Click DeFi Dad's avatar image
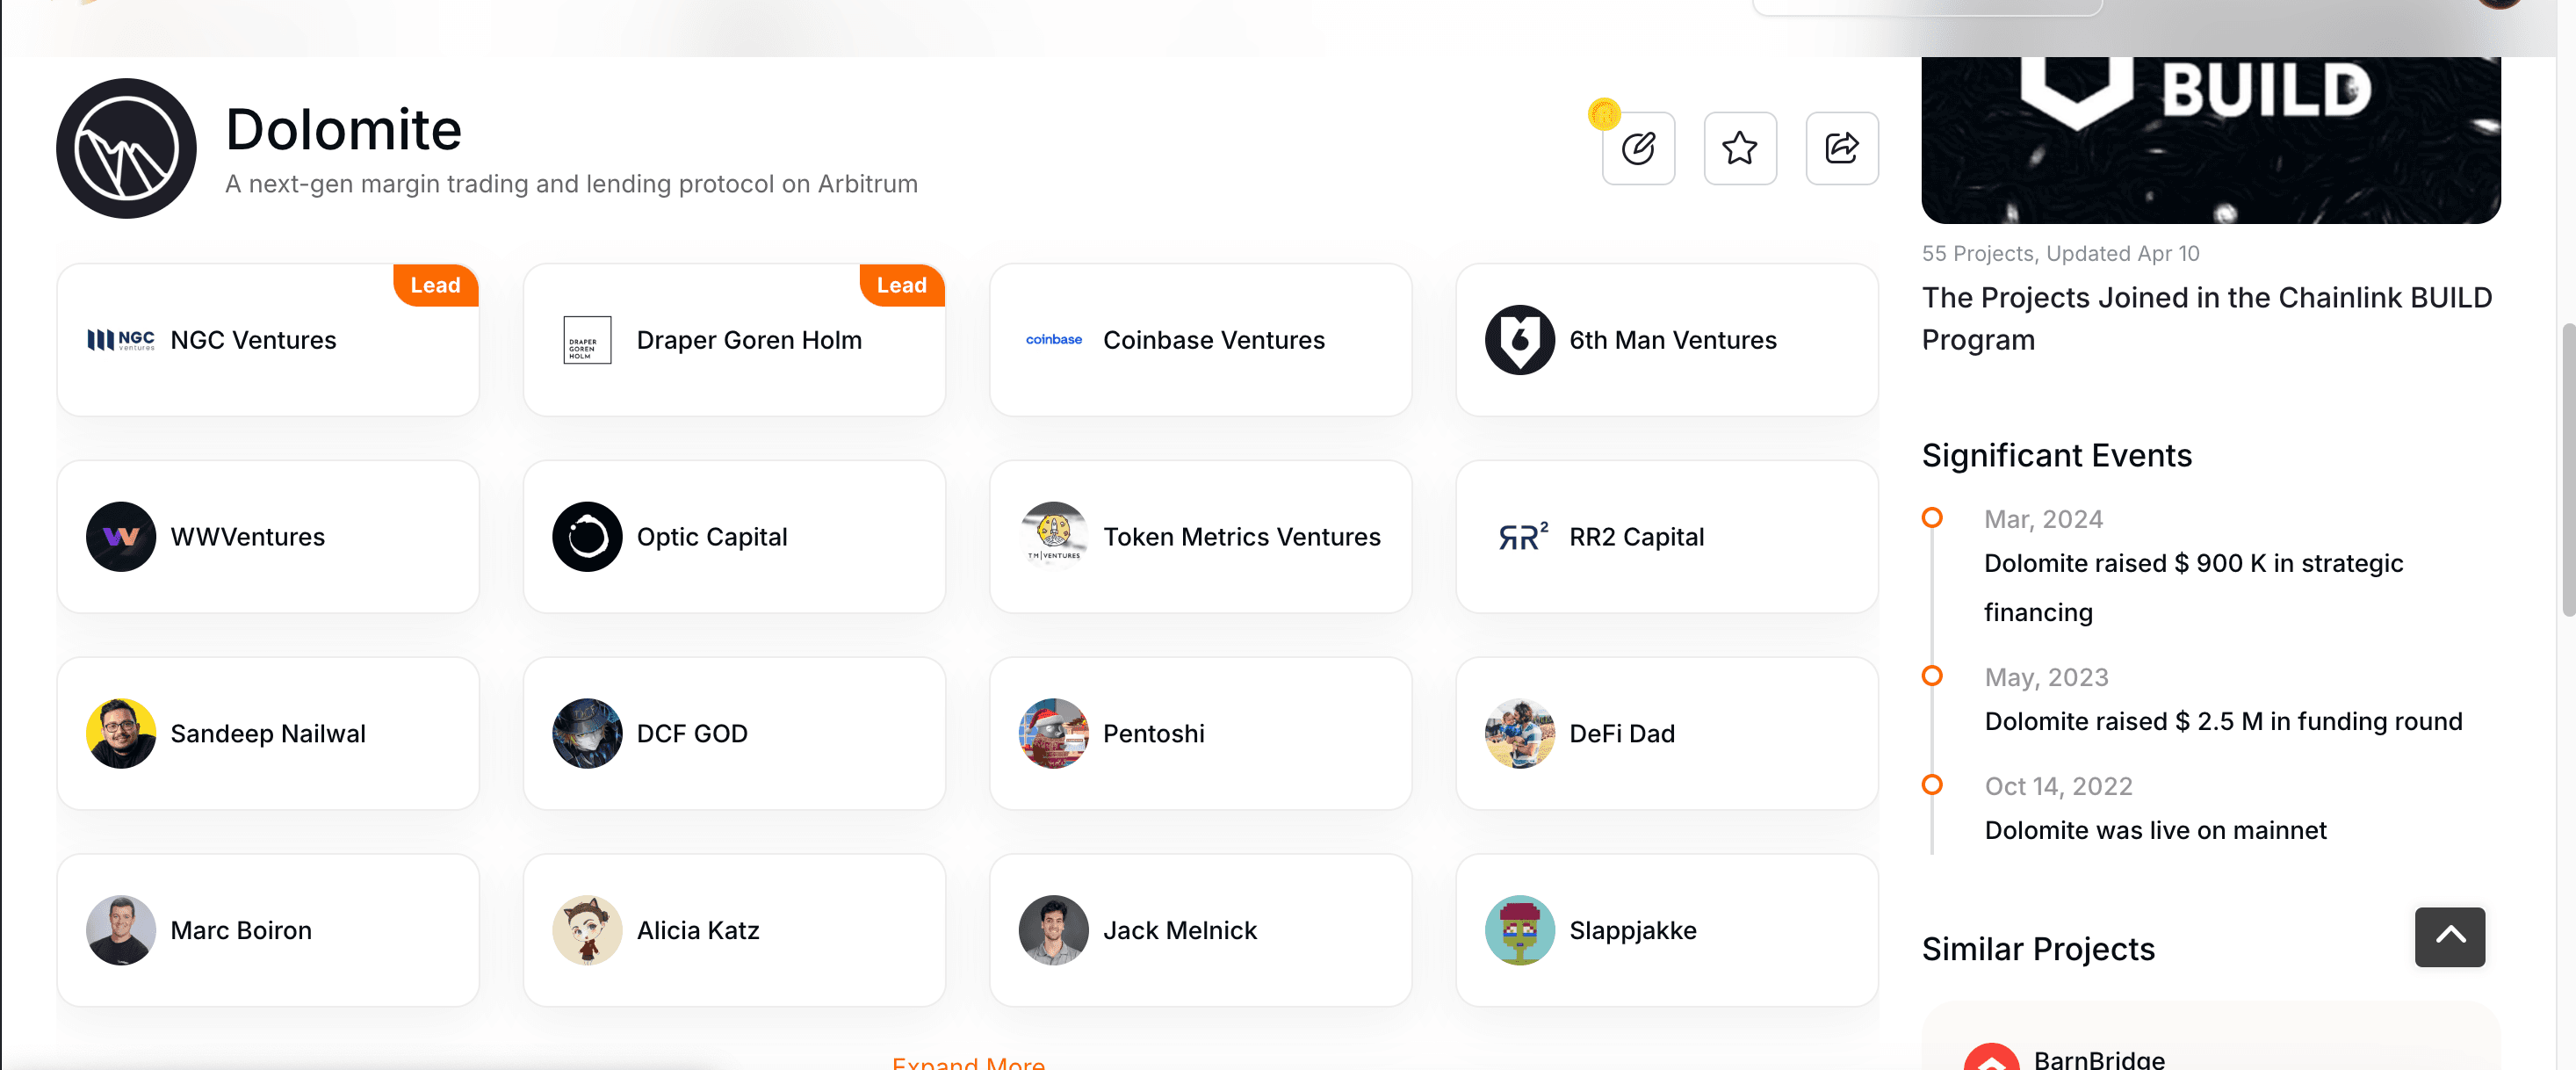The height and width of the screenshot is (1070, 2576). click(1519, 733)
